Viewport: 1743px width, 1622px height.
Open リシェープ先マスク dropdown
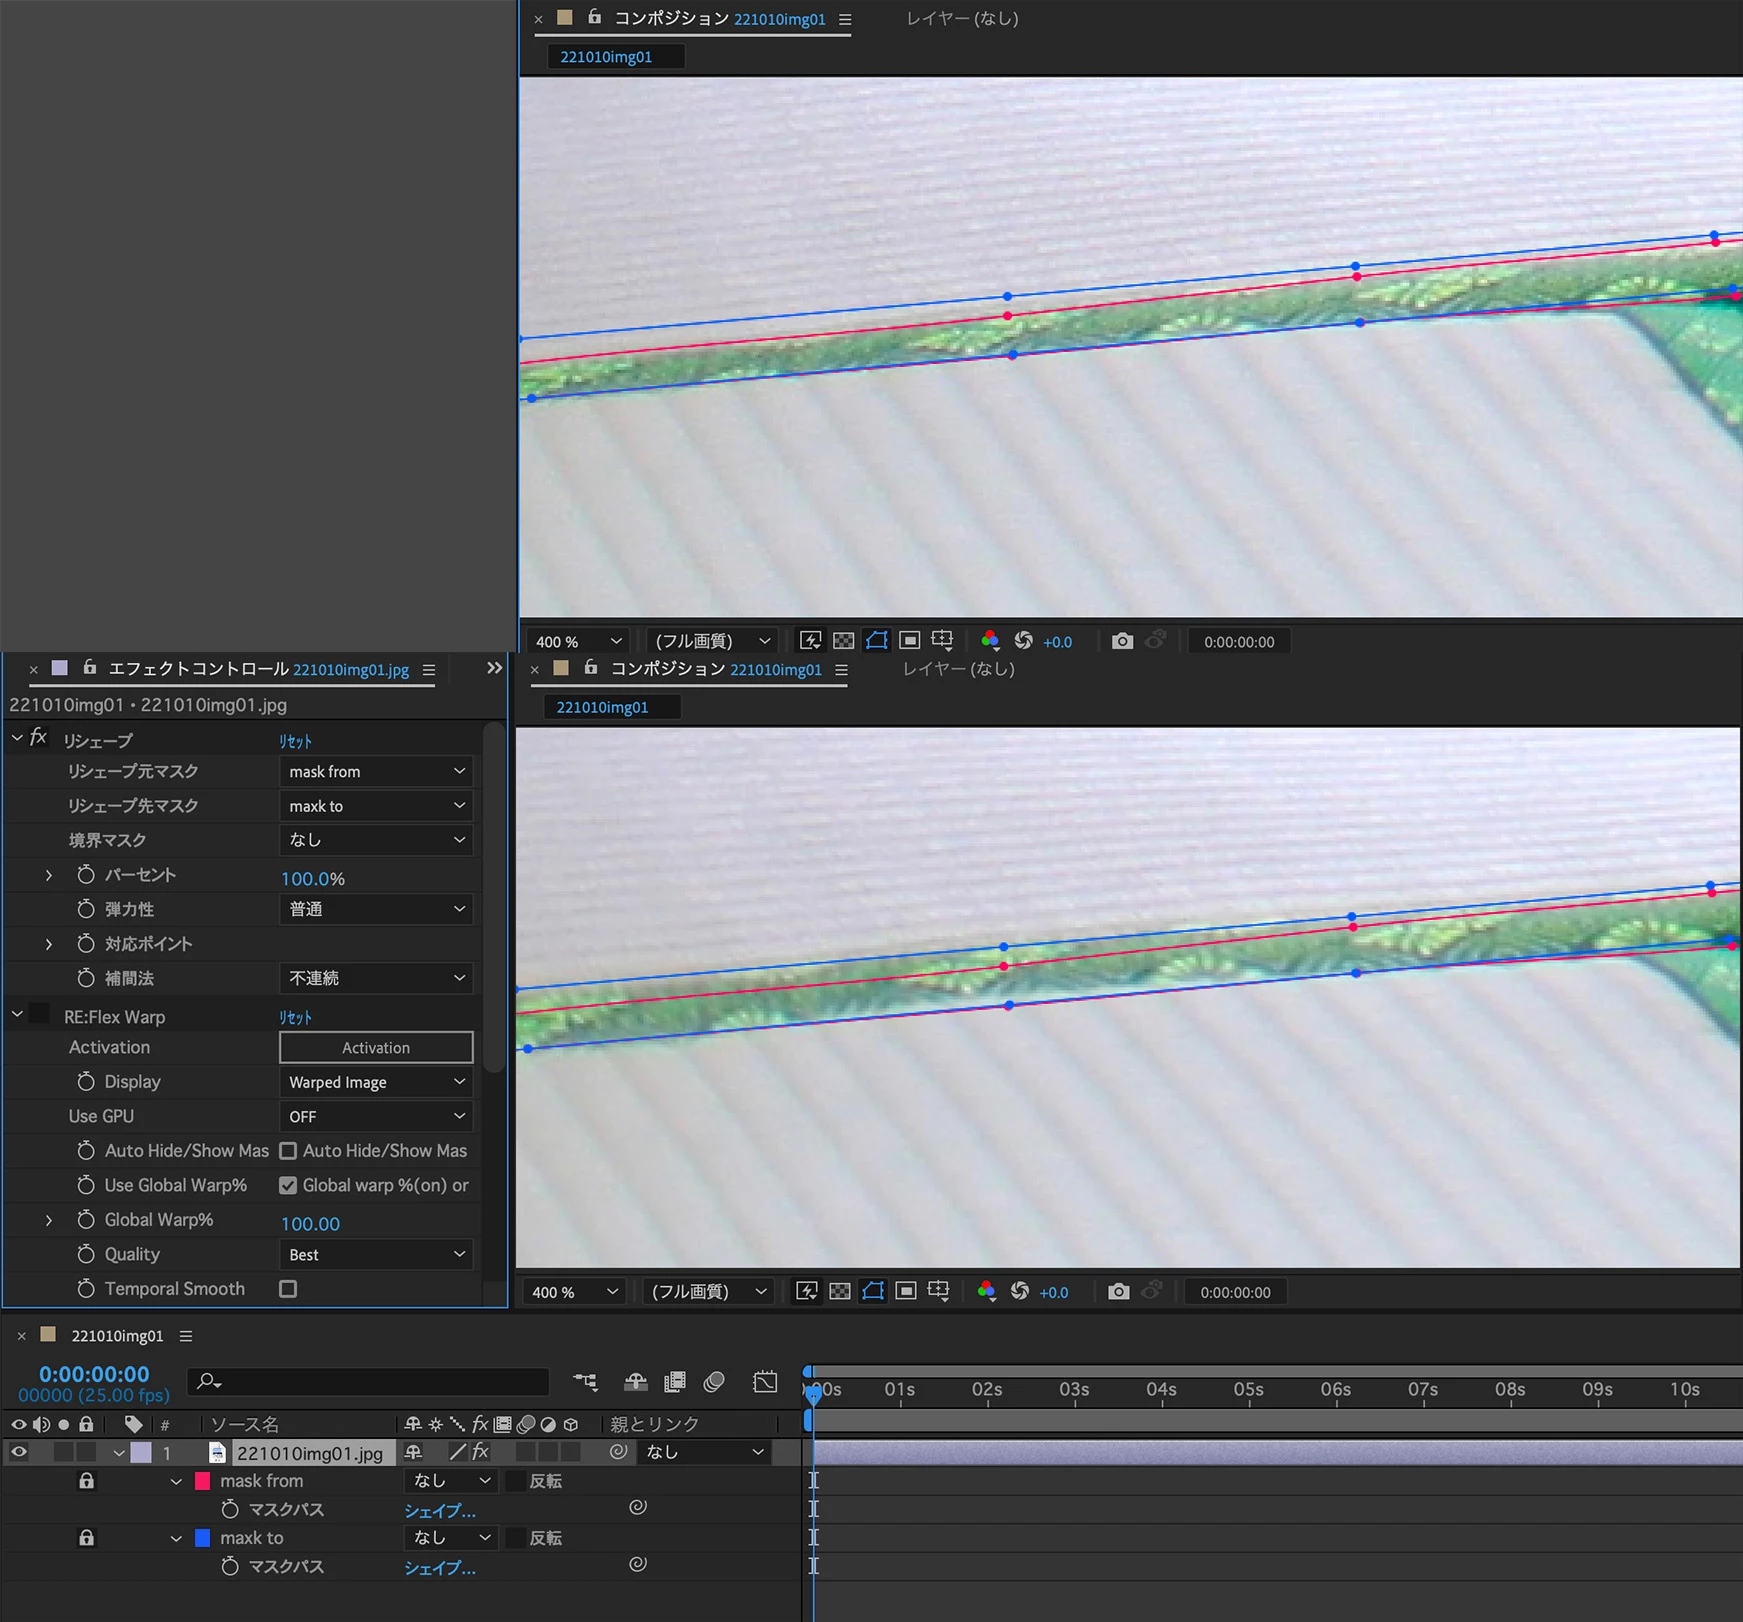(376, 806)
